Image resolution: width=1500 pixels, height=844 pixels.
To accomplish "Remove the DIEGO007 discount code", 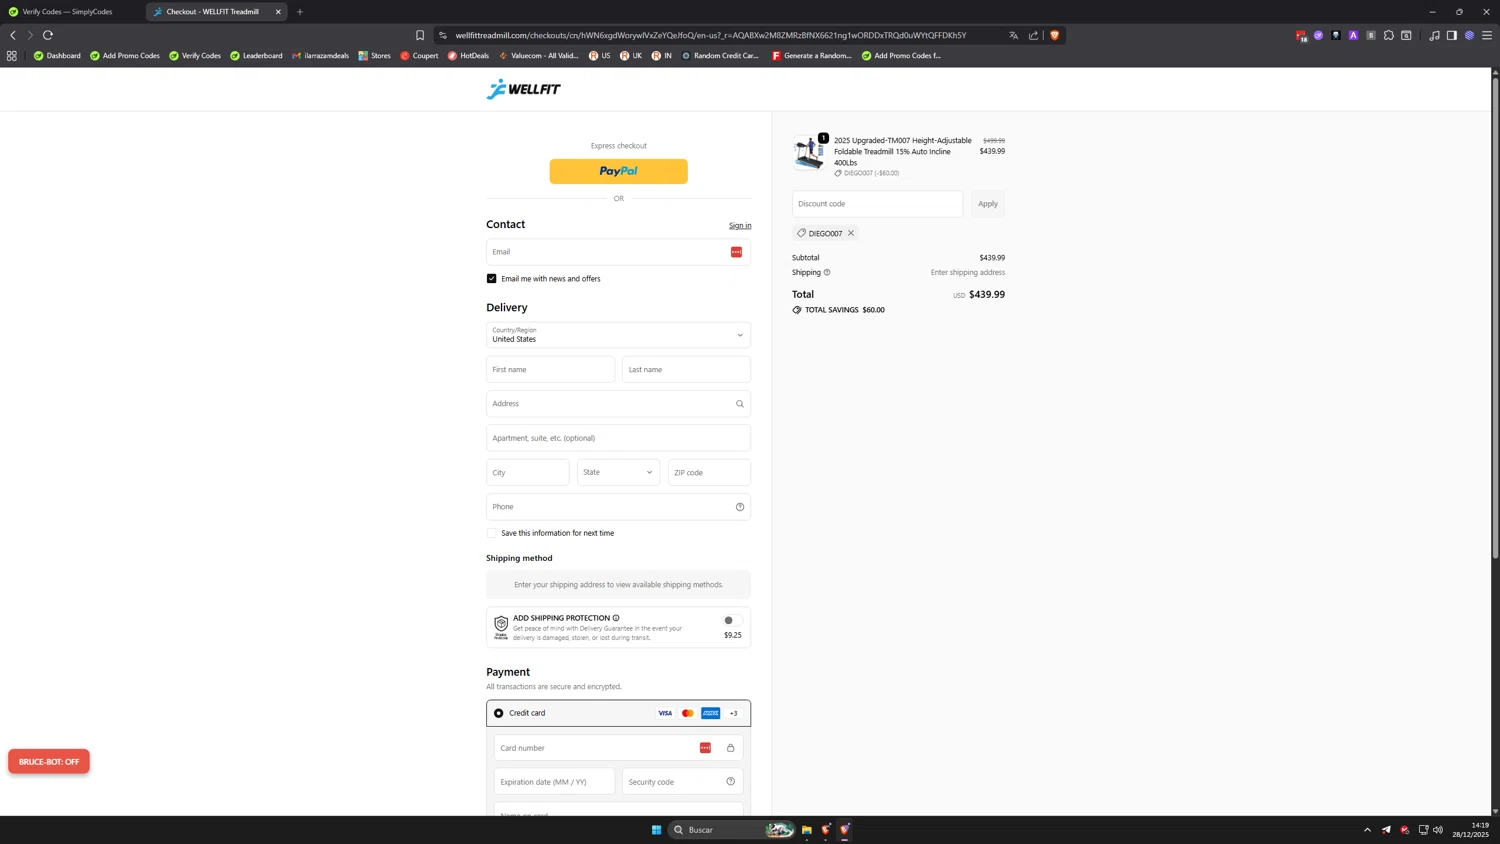I will pos(851,233).
